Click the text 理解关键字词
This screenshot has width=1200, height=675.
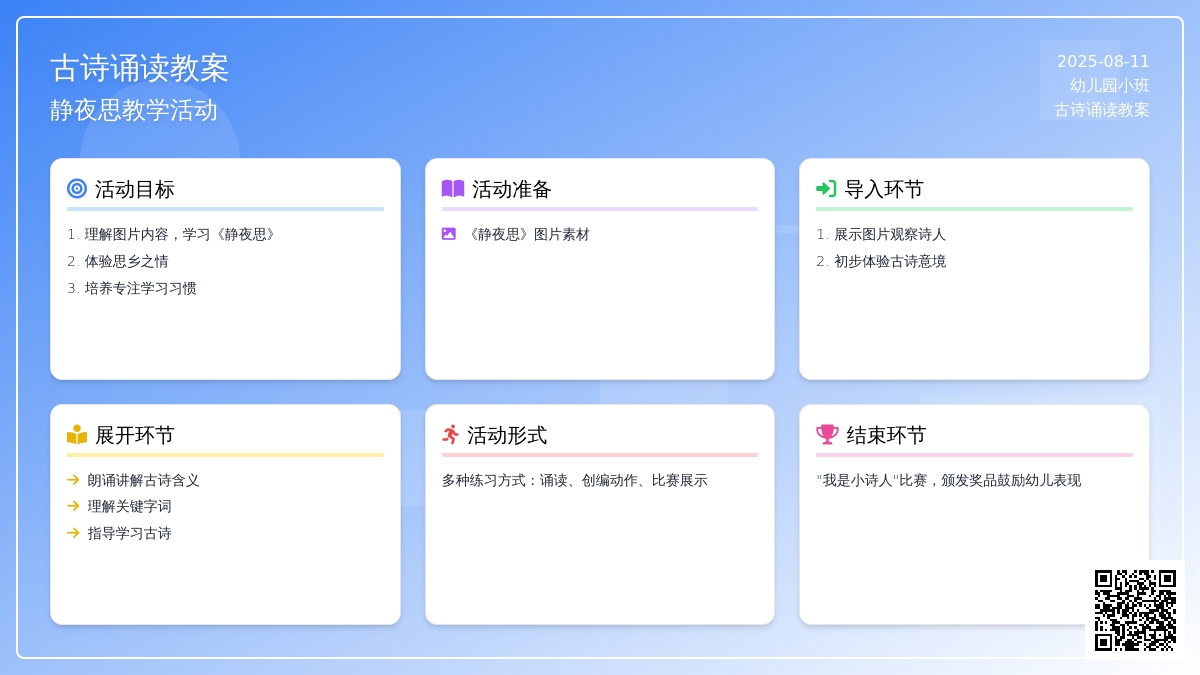point(129,506)
